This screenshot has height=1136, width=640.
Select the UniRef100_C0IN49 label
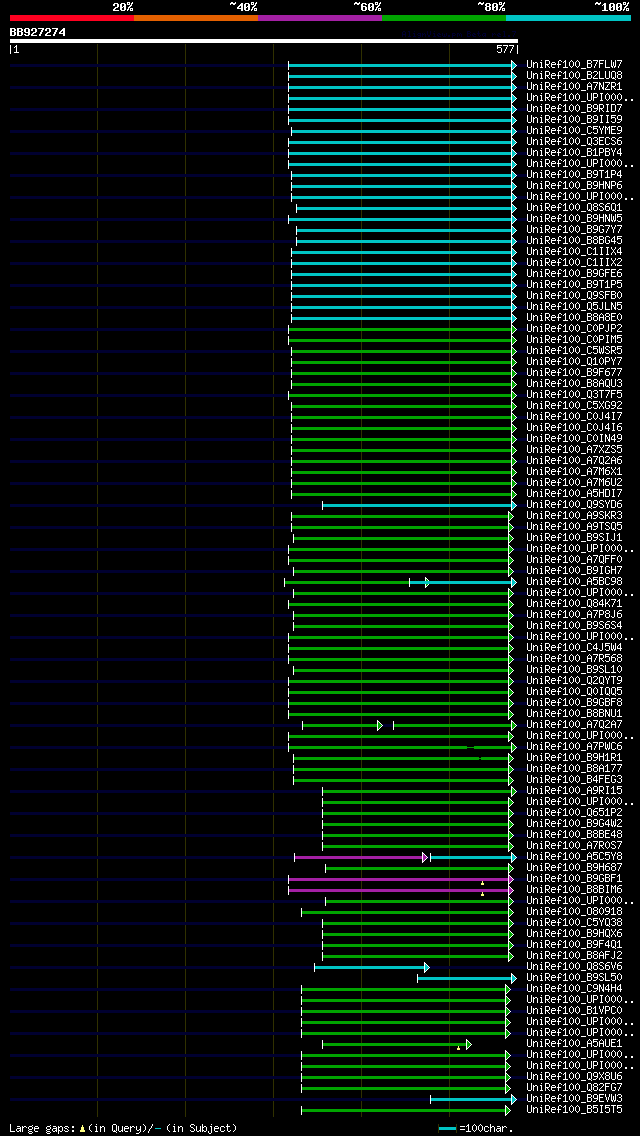[x=575, y=438]
